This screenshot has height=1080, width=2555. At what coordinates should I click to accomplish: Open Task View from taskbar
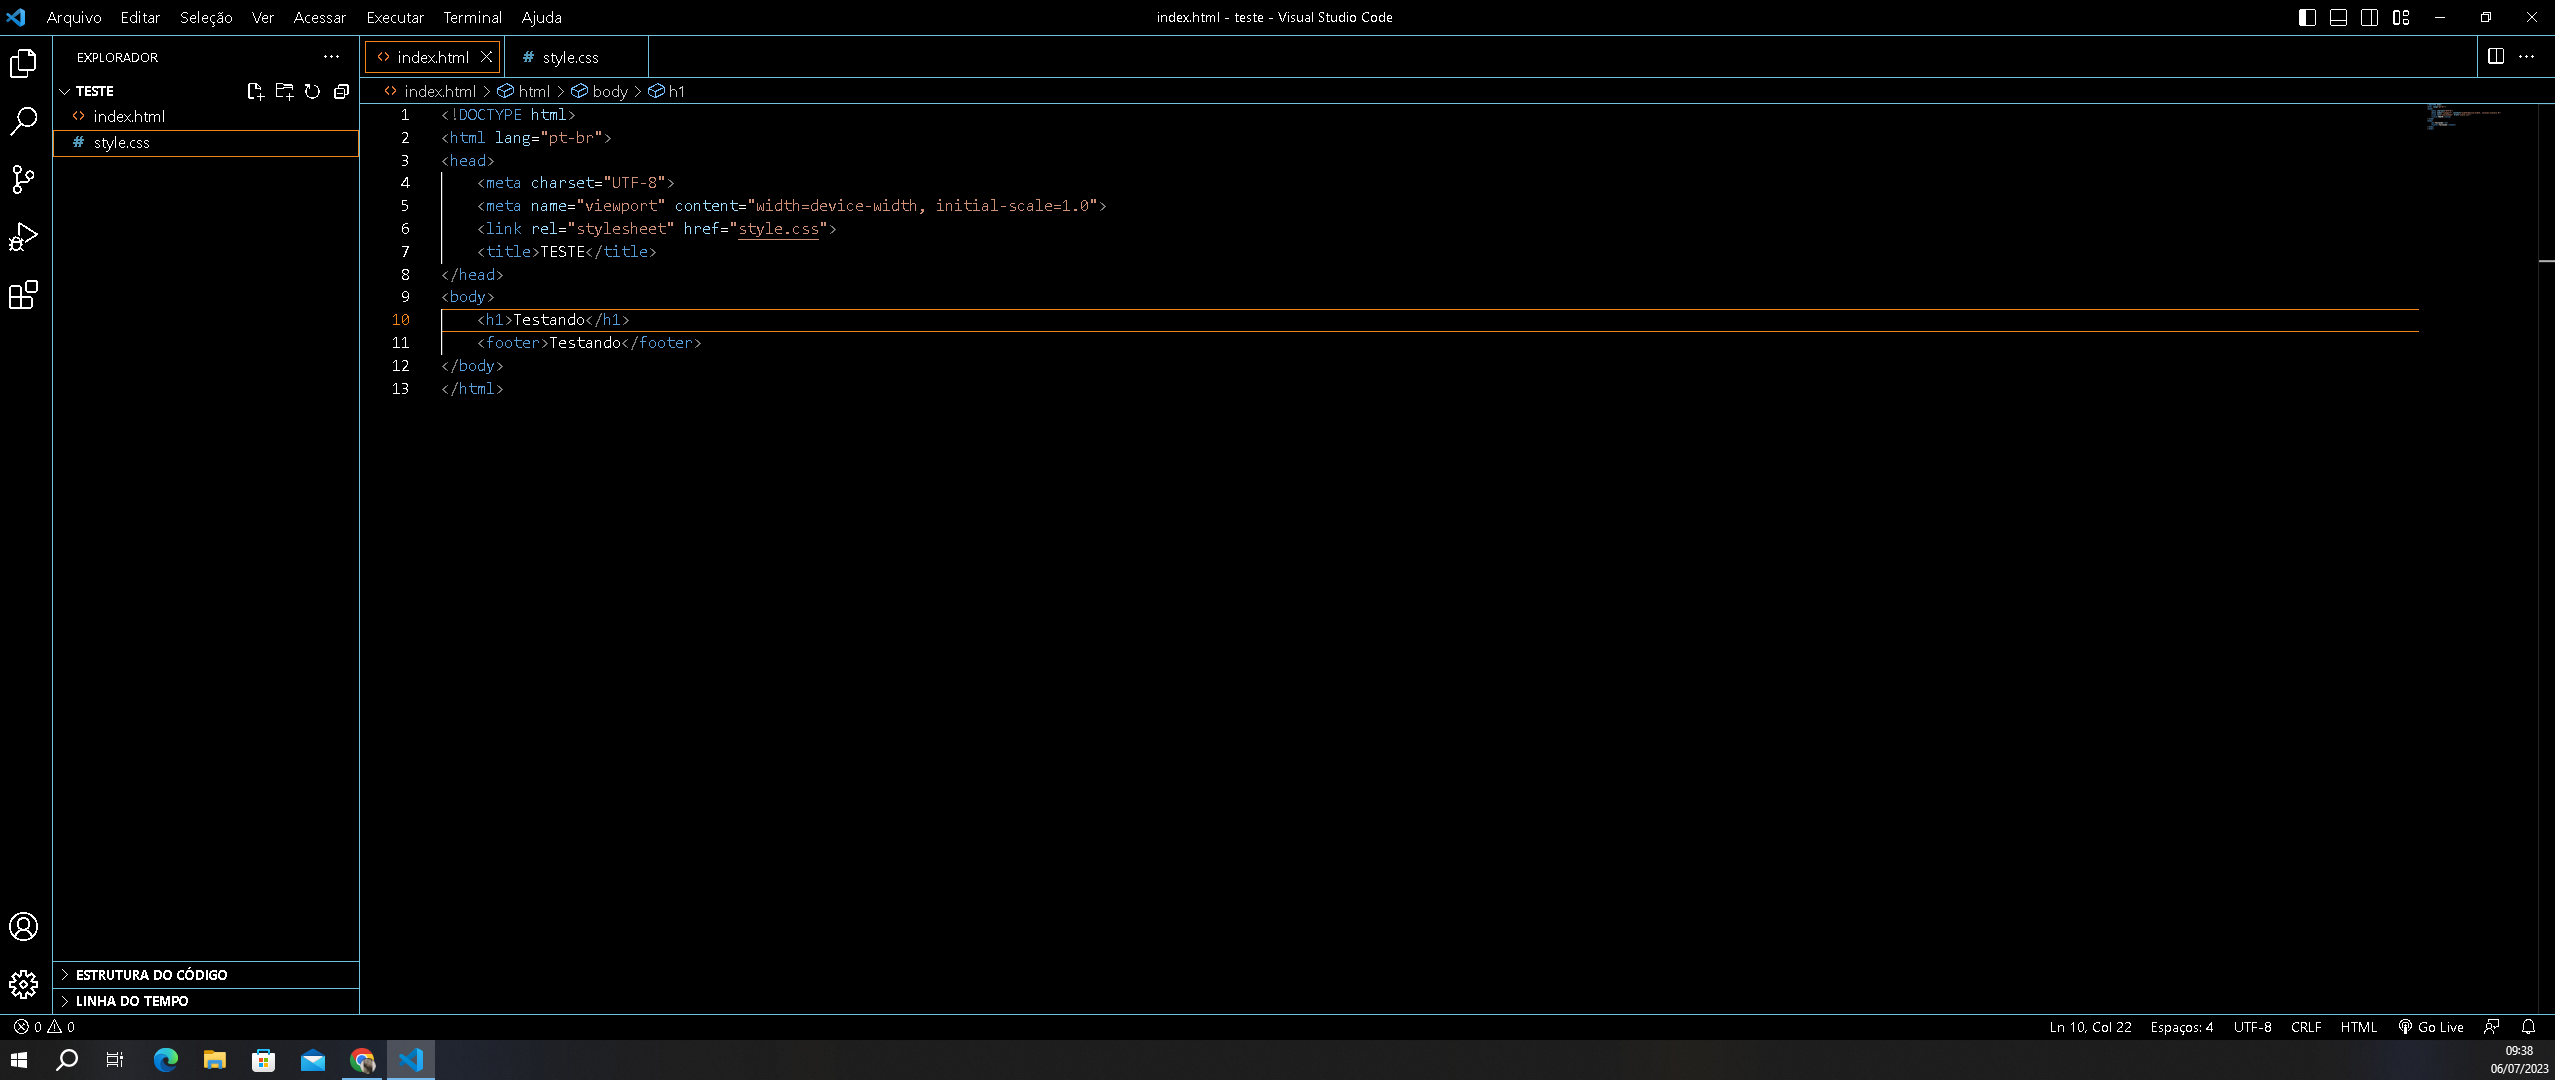pyautogui.click(x=115, y=1060)
